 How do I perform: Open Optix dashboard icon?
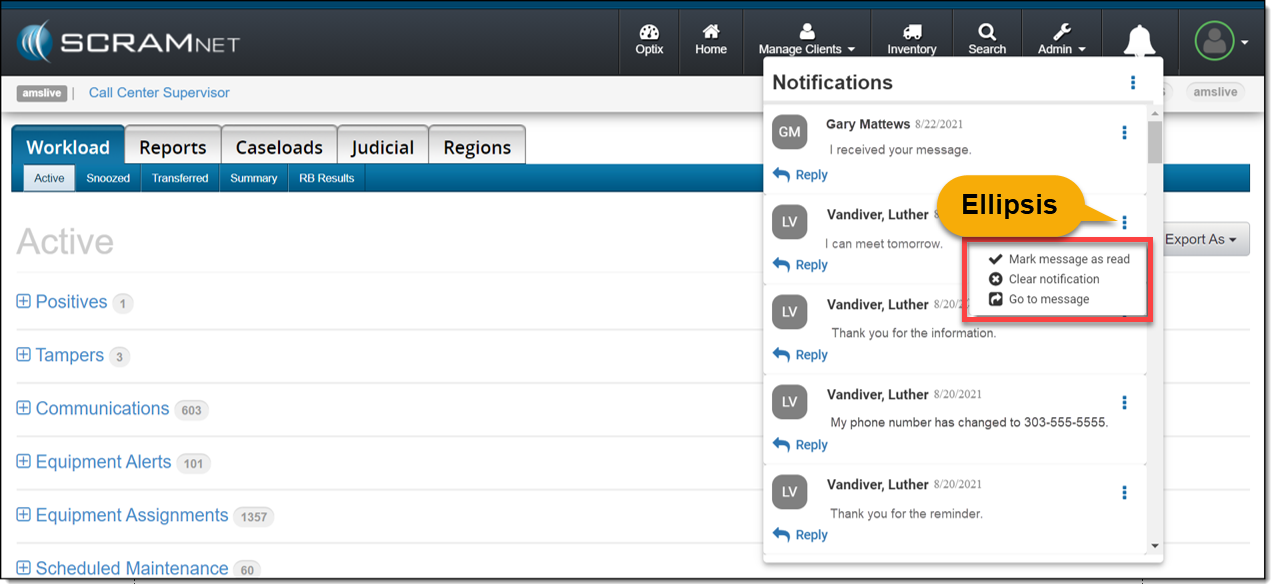(x=649, y=40)
